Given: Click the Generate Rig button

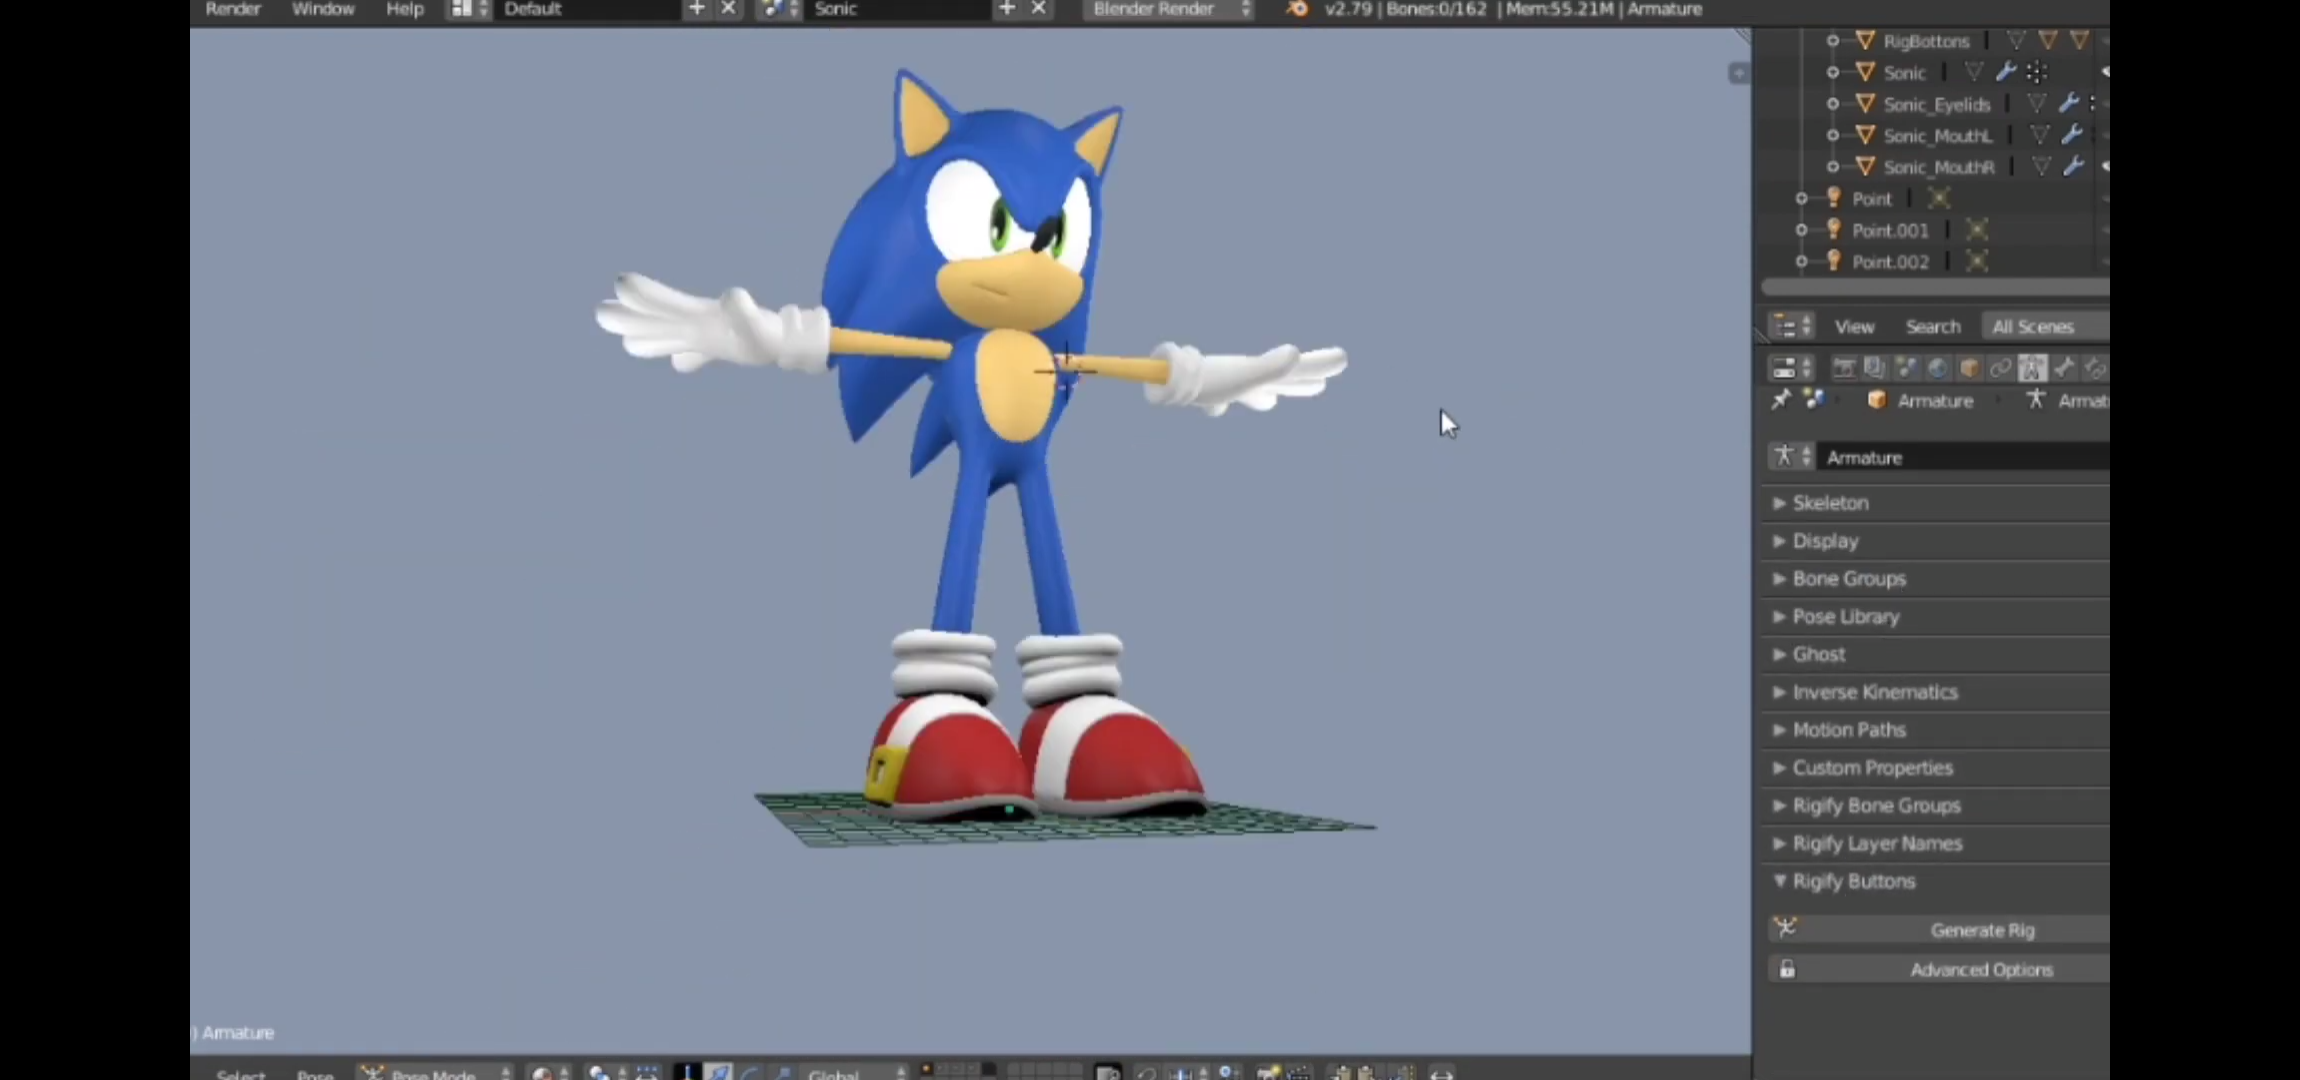Looking at the screenshot, I should tap(1939, 930).
